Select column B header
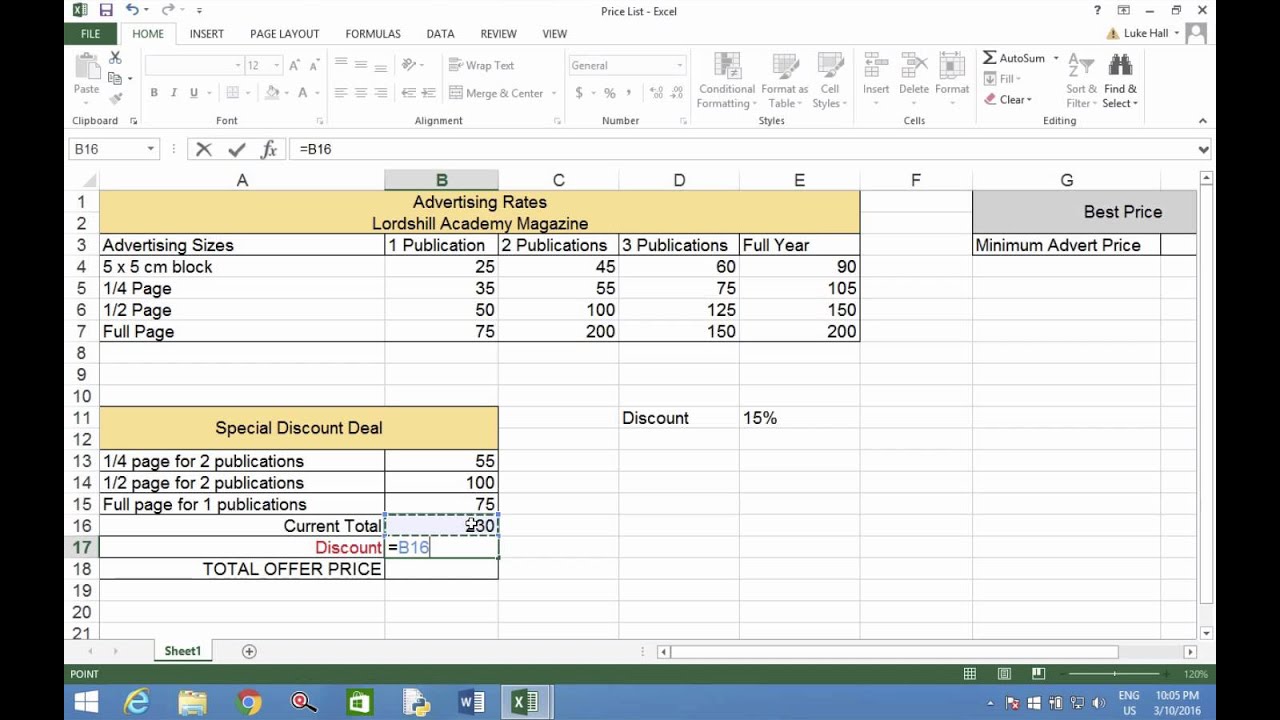The height and width of the screenshot is (720, 1280). click(441, 180)
